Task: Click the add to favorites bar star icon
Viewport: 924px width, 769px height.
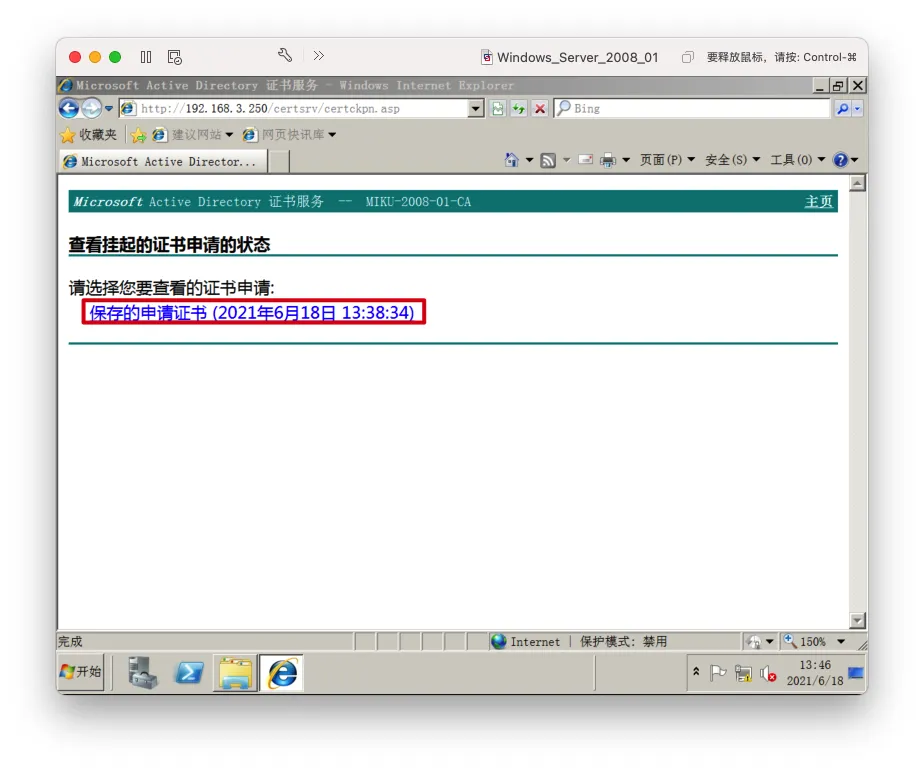Action: (x=138, y=135)
